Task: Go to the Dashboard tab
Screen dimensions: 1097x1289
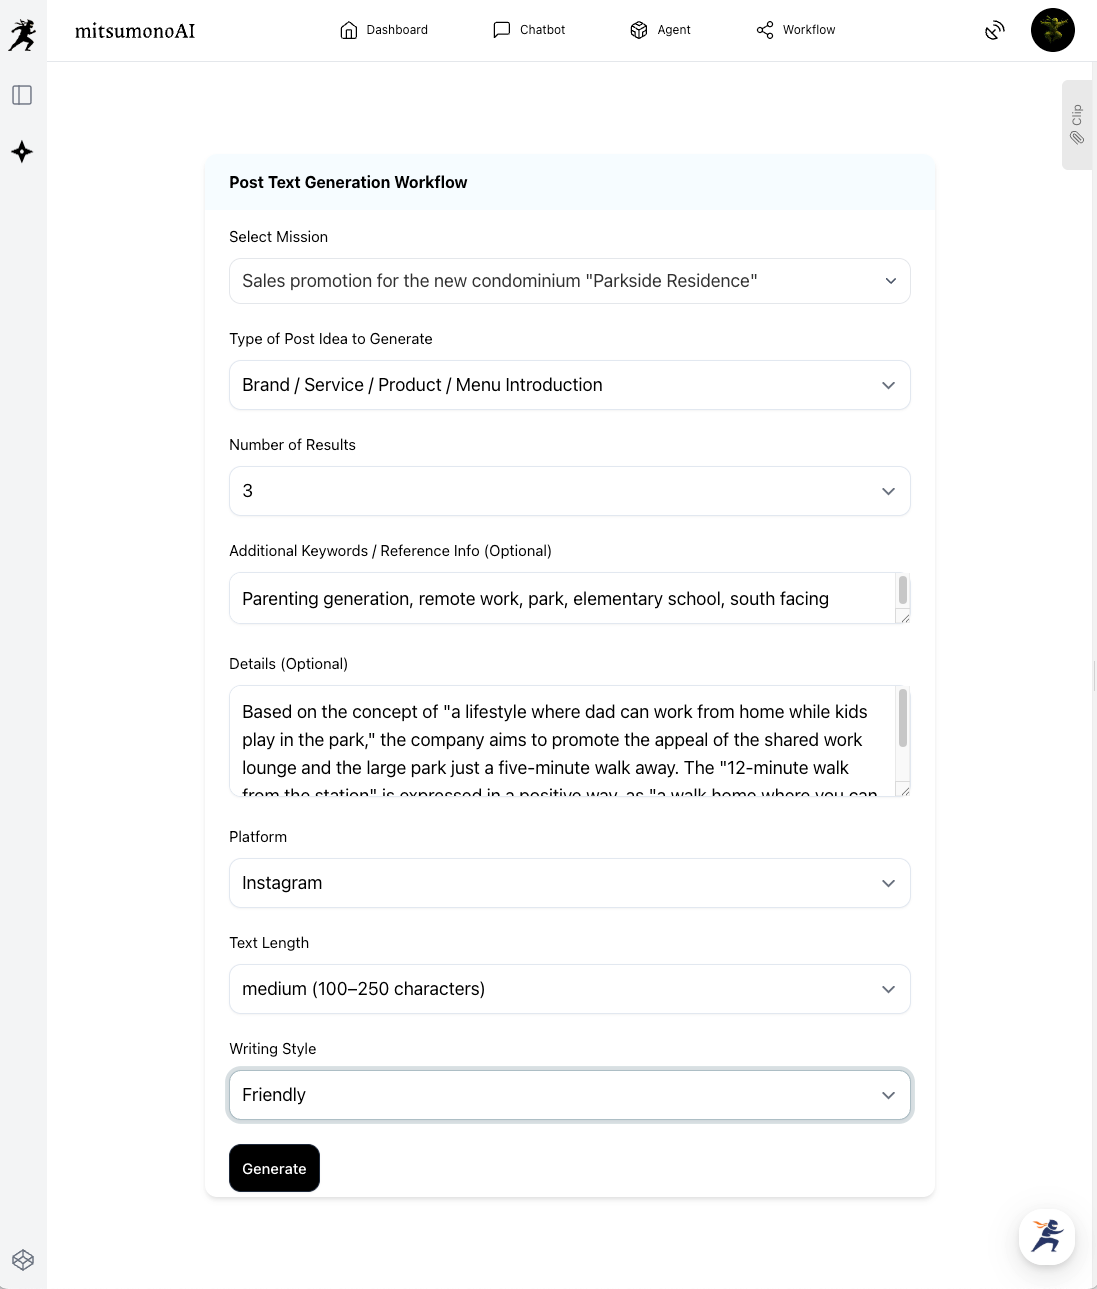Action: pos(384,30)
